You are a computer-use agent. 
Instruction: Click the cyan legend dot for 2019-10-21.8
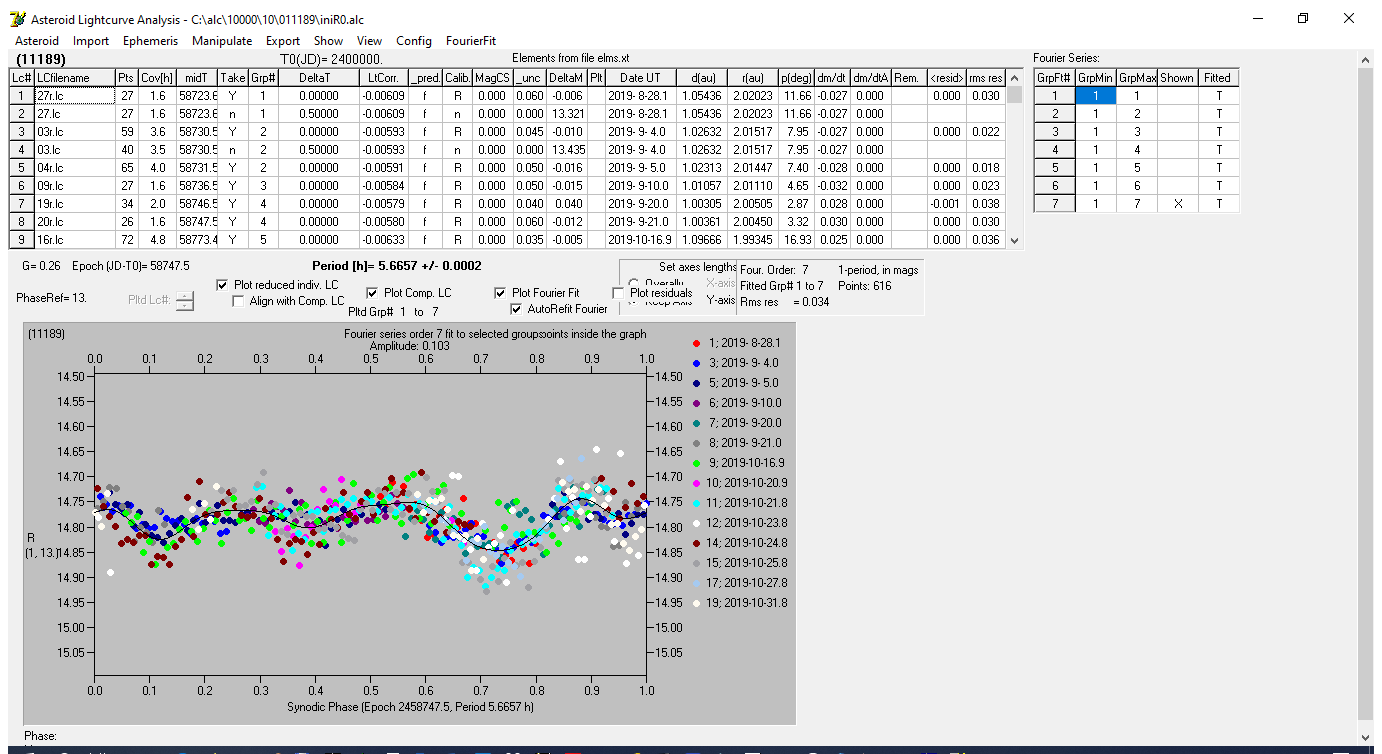[697, 503]
